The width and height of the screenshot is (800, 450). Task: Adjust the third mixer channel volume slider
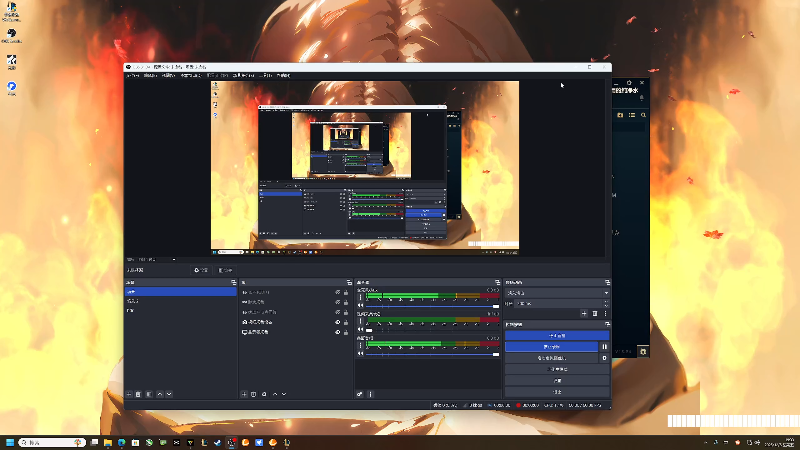433,354
